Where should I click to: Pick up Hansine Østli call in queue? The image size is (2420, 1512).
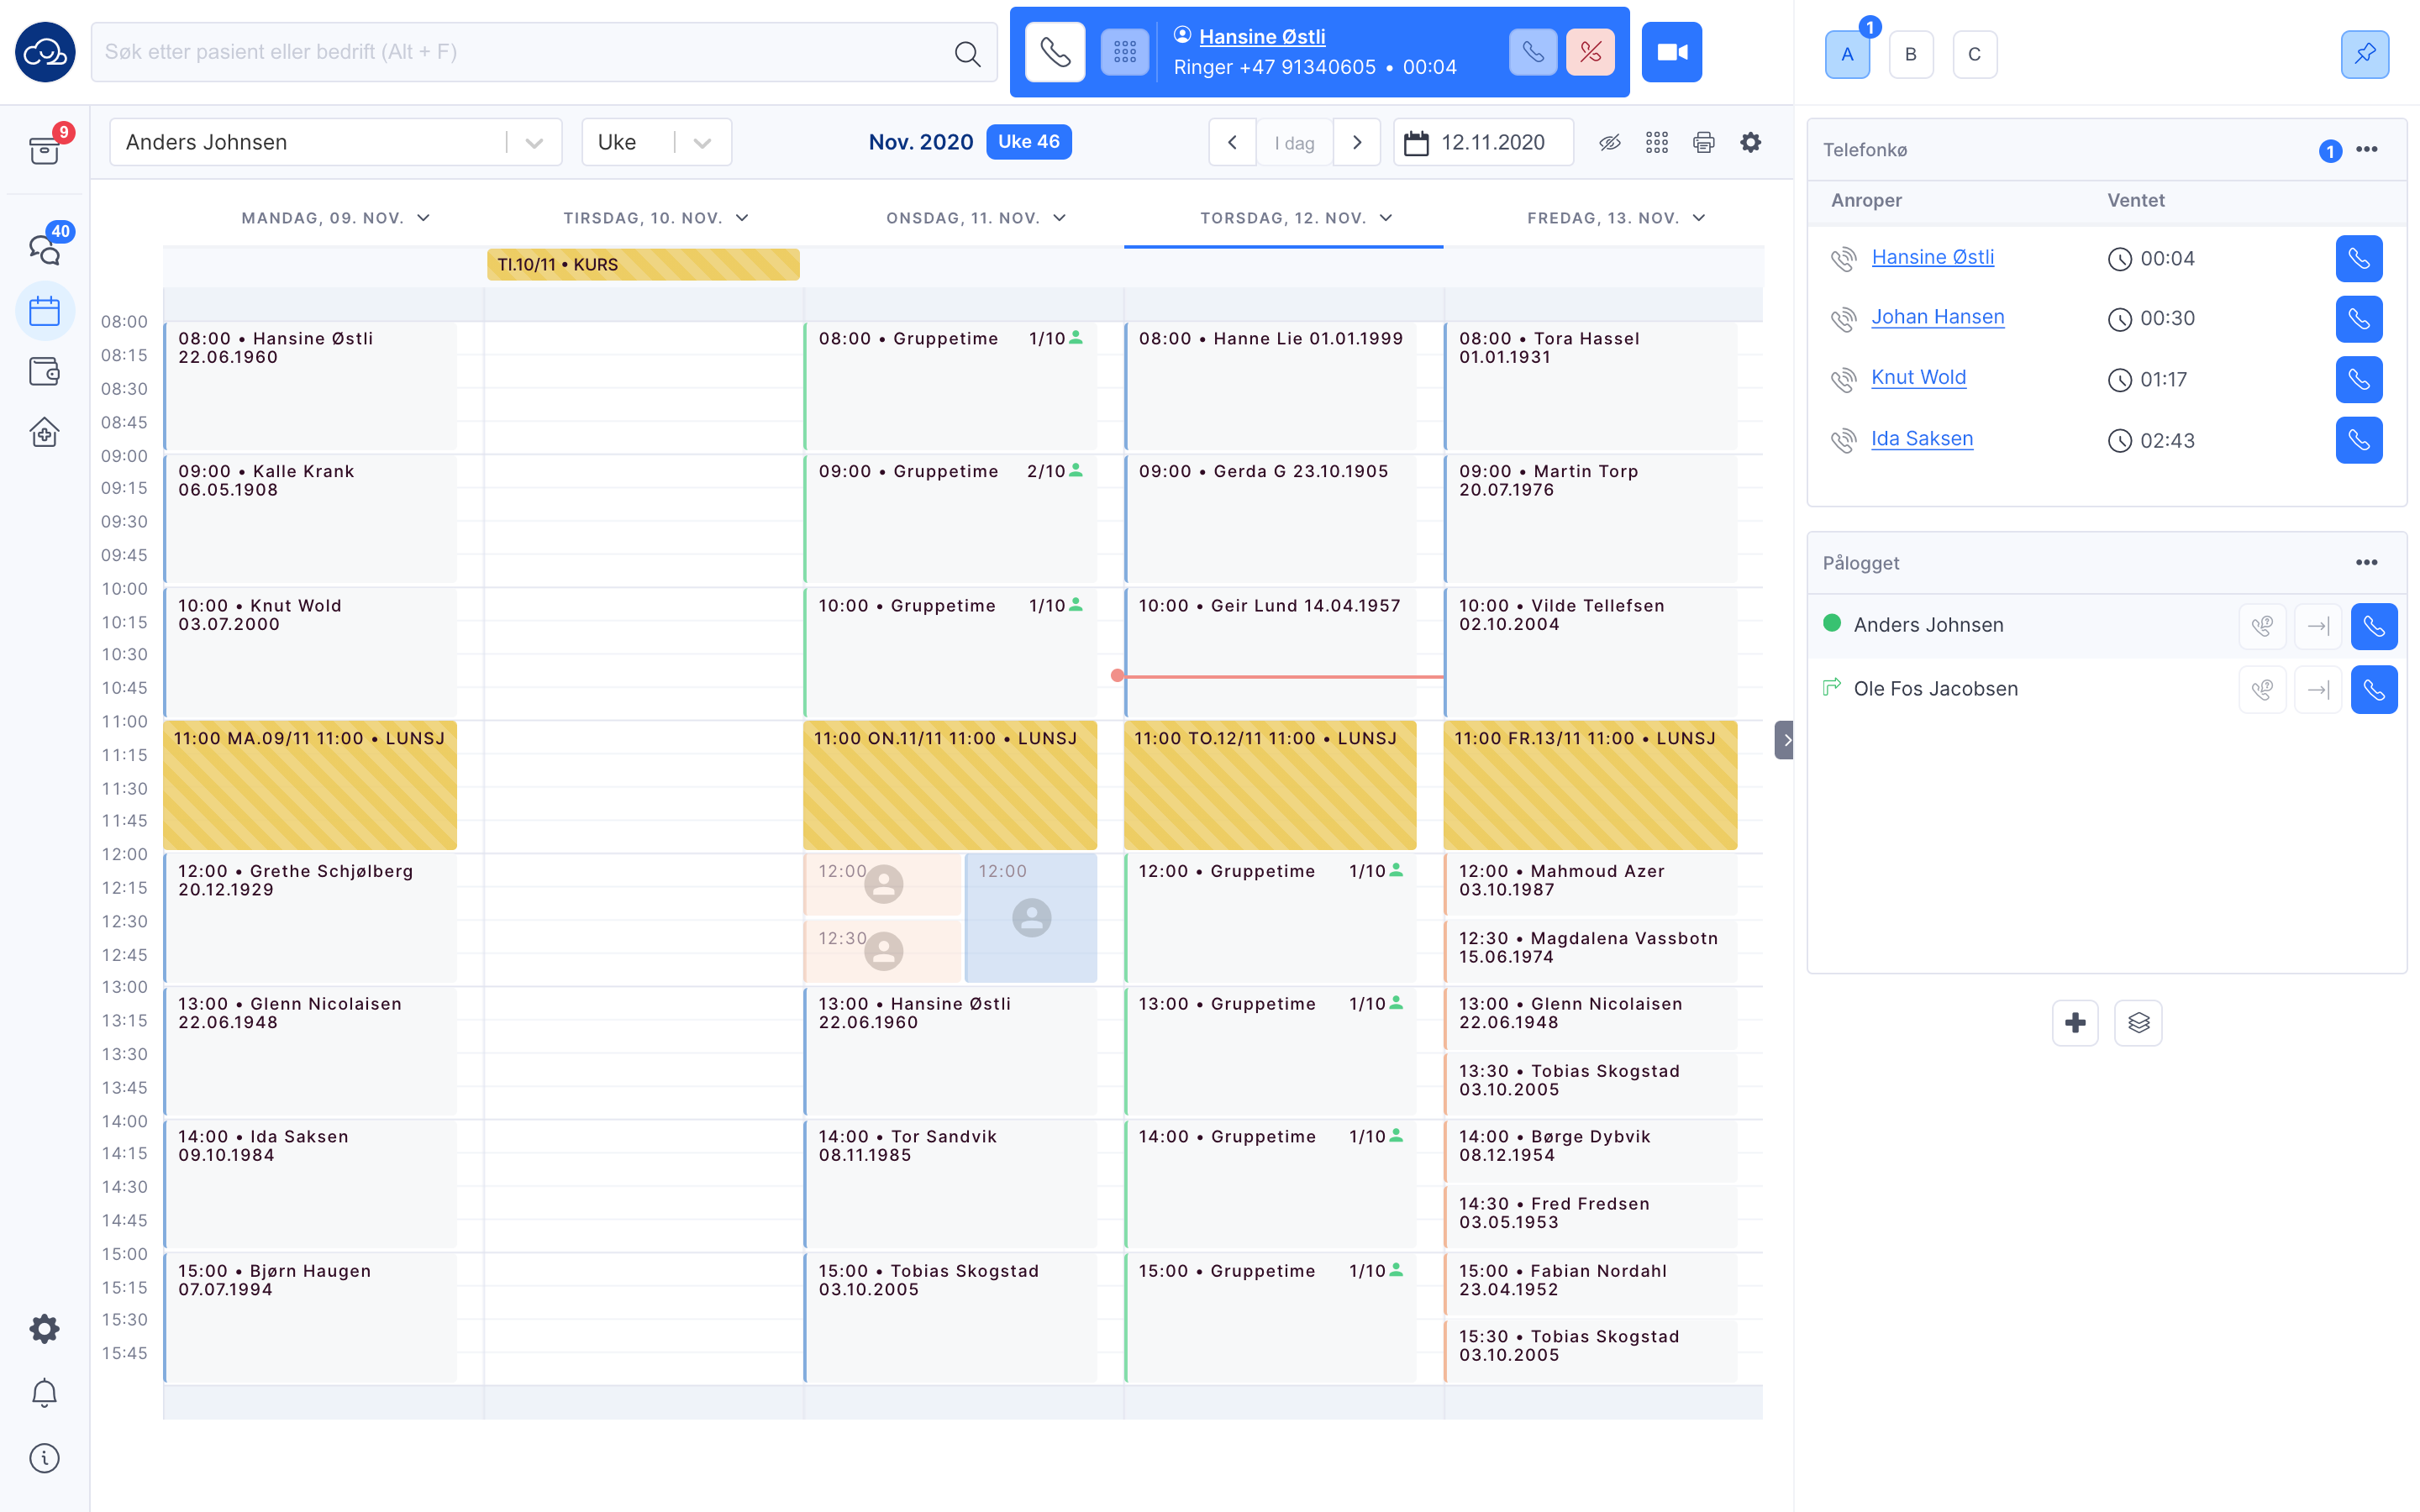(2359, 259)
